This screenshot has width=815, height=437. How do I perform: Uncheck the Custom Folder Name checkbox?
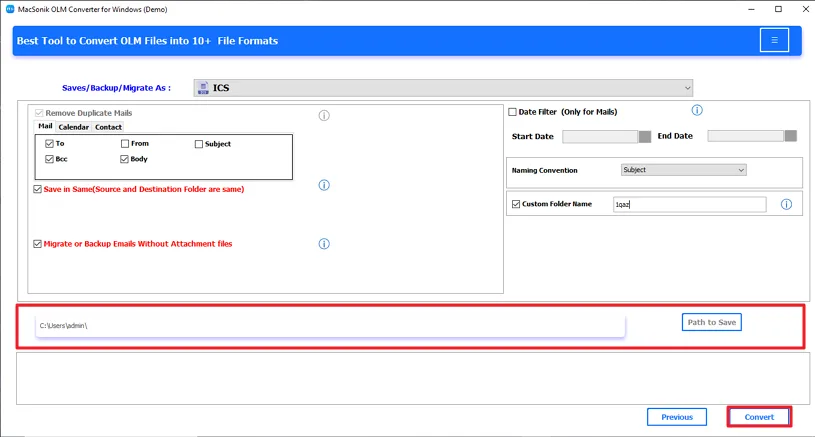pyautogui.click(x=516, y=204)
